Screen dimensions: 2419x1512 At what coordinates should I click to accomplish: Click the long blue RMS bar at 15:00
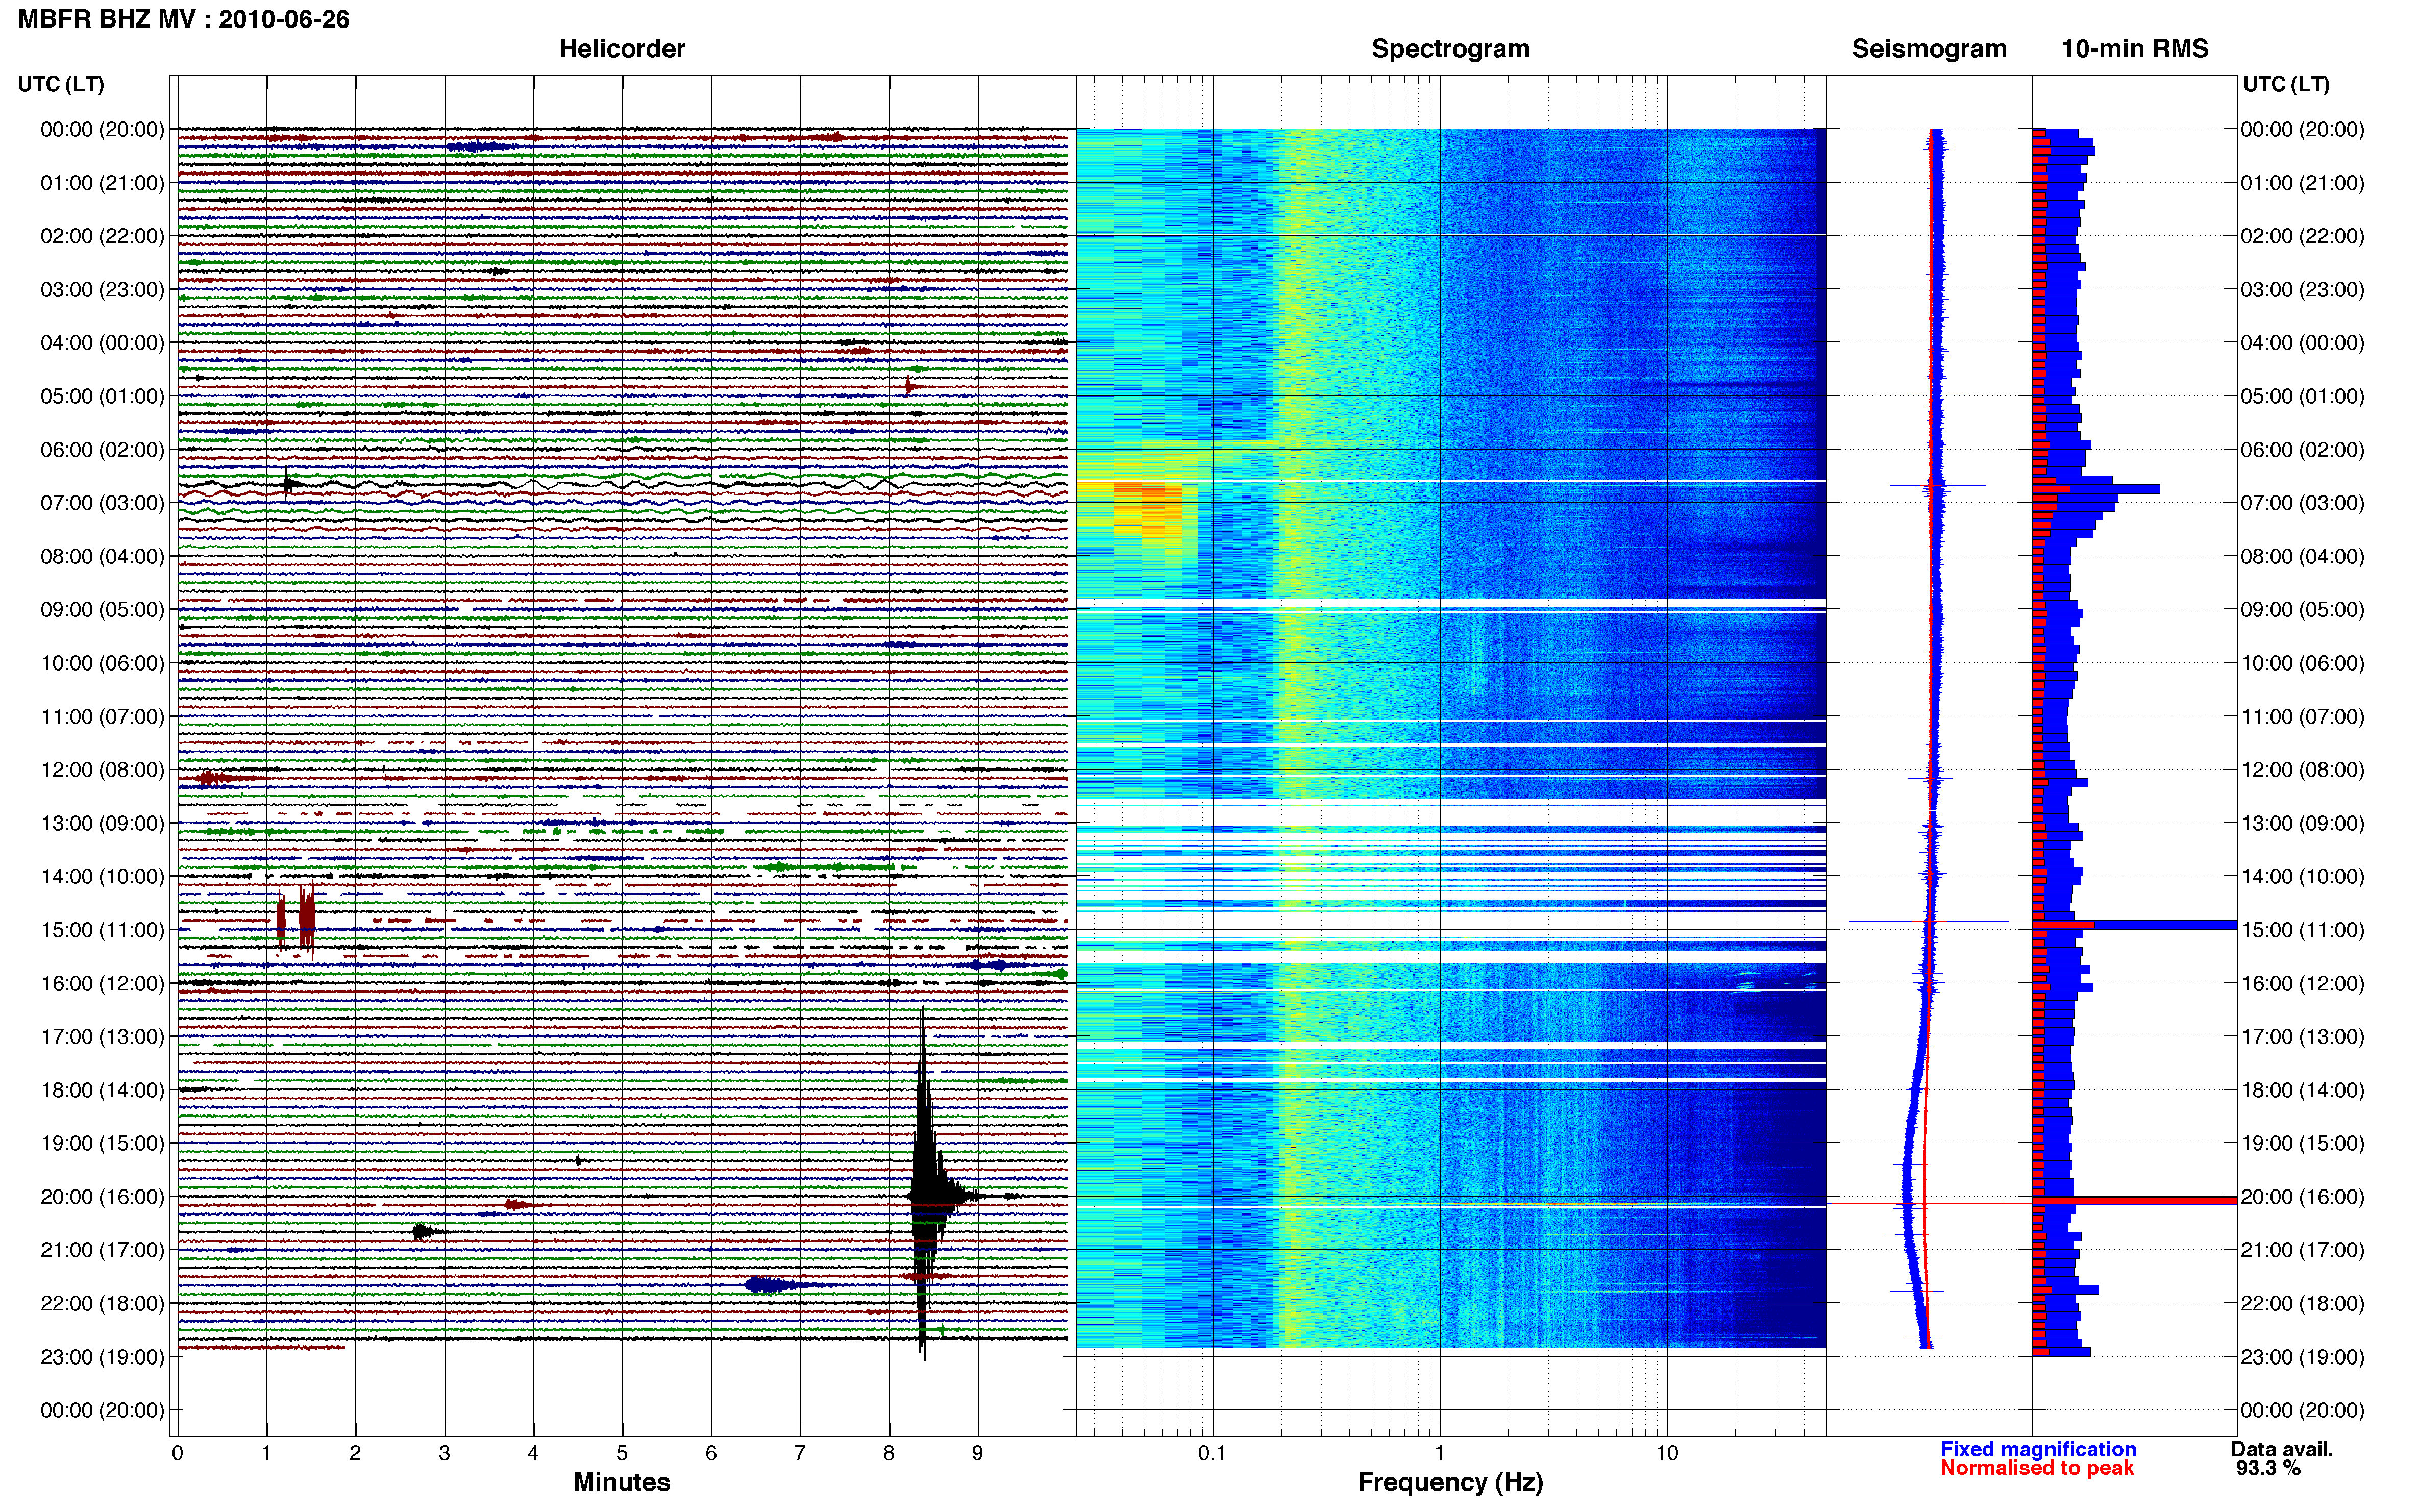pyautogui.click(x=2134, y=925)
